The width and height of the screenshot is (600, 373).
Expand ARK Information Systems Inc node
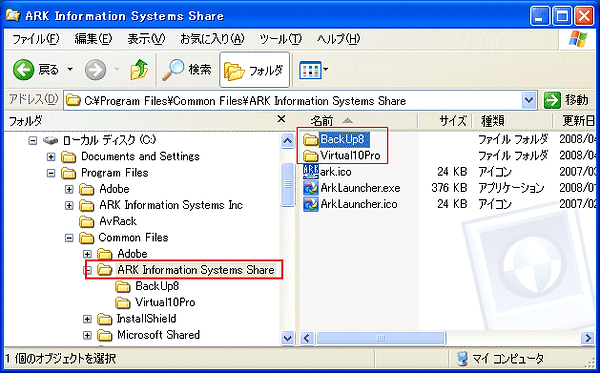click(x=69, y=206)
